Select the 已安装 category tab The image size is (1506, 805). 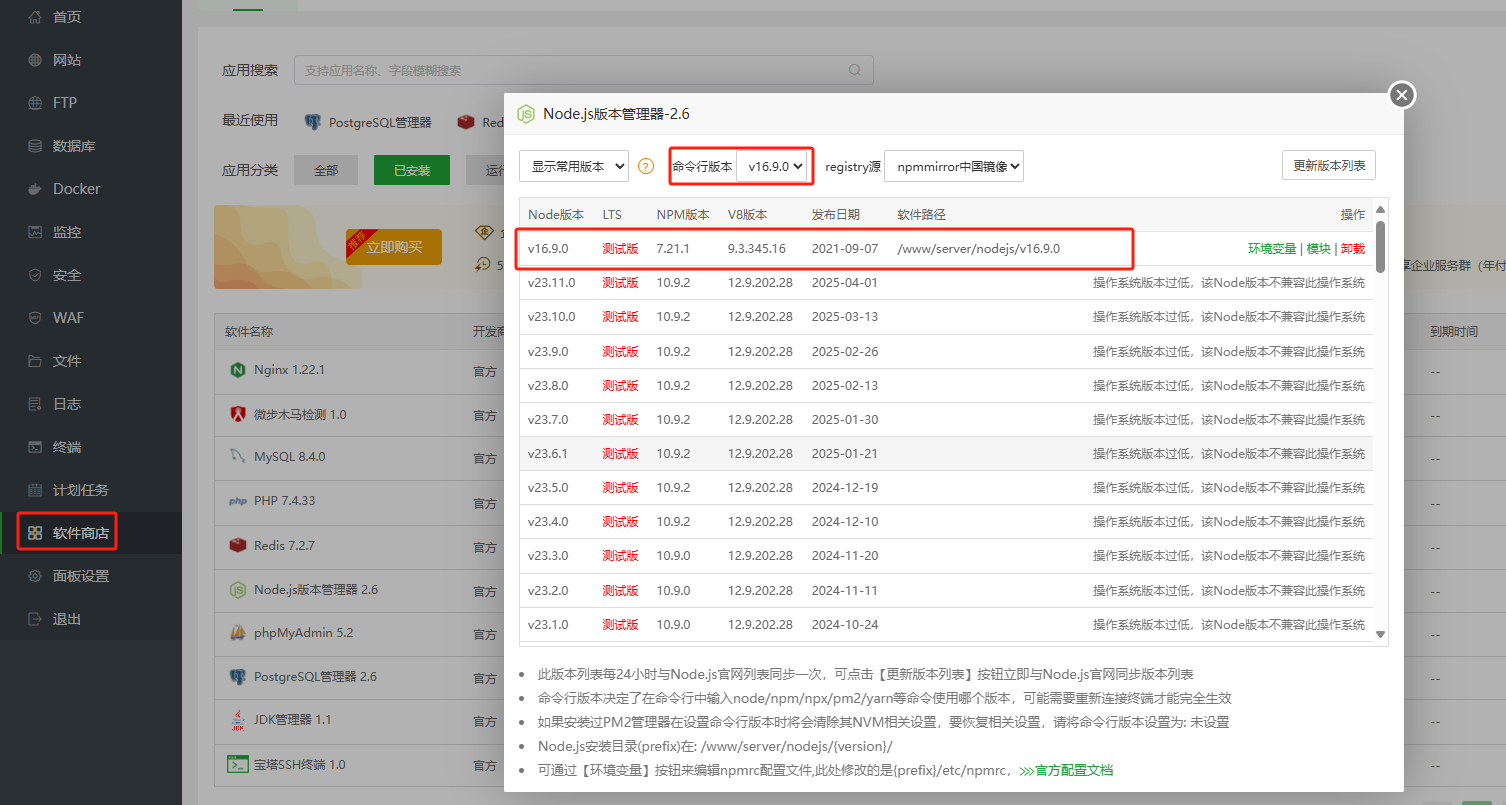(412, 170)
